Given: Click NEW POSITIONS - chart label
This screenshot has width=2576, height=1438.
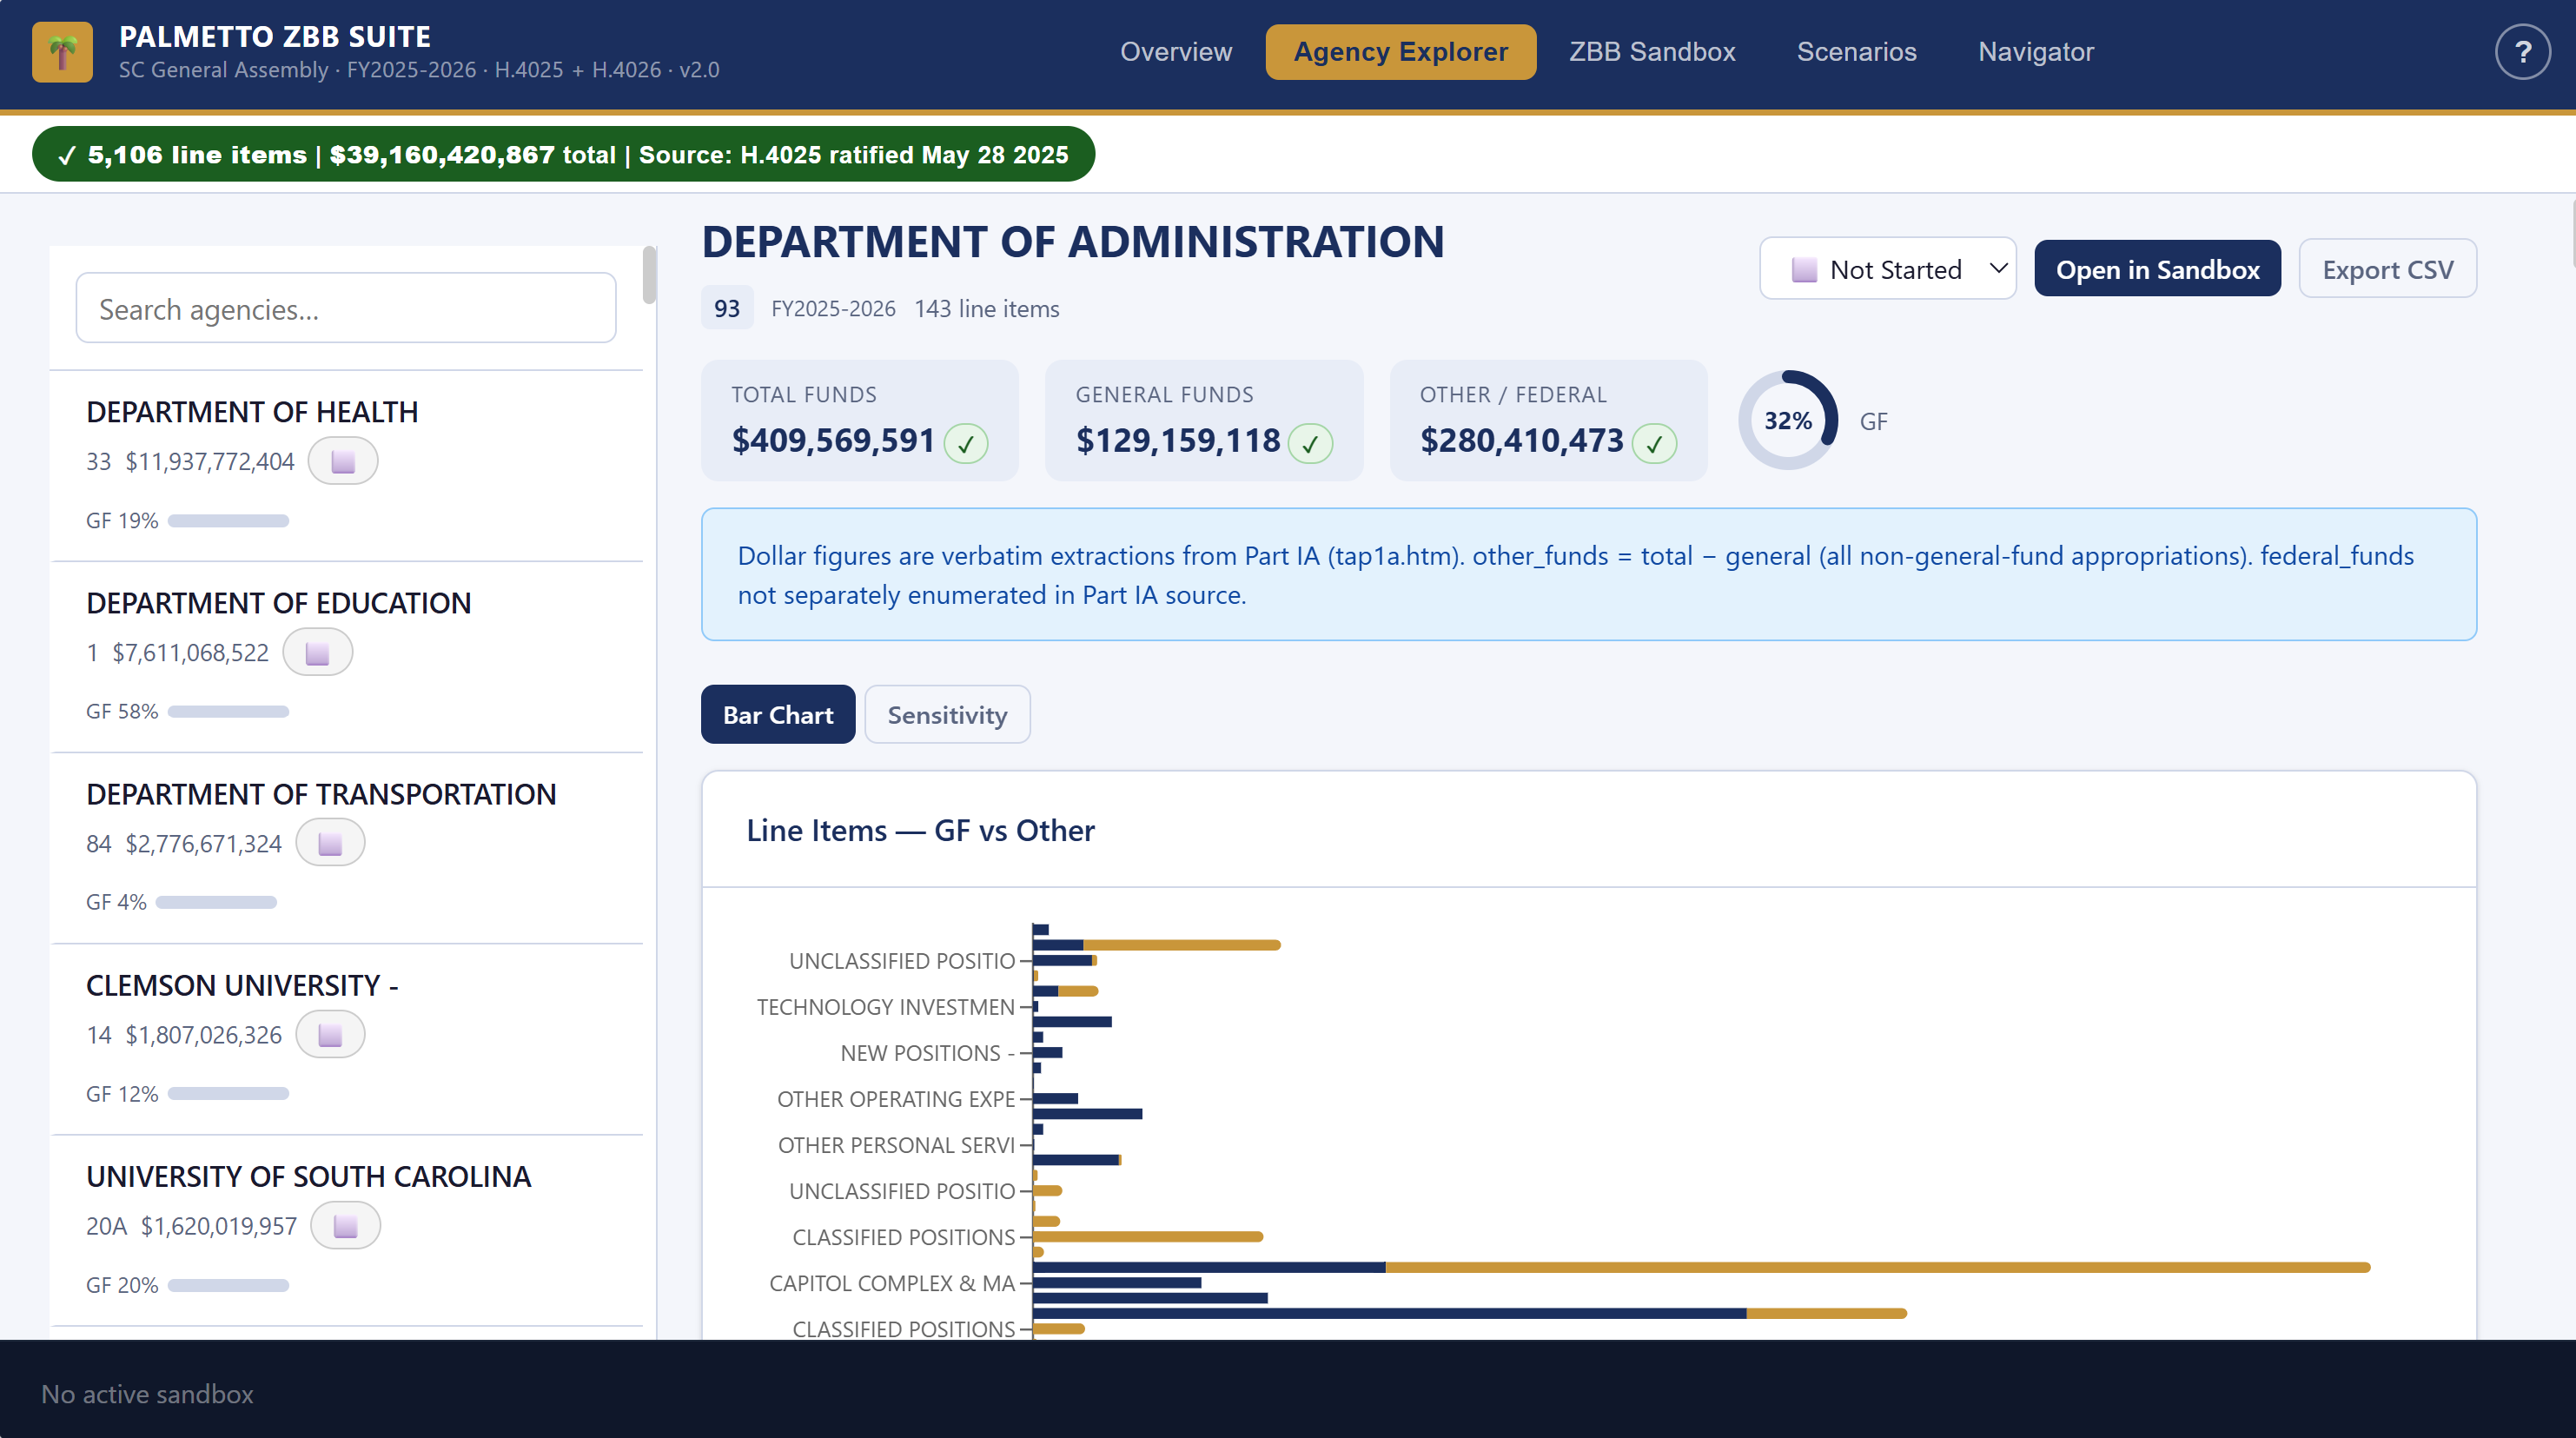Looking at the screenshot, I should point(928,1053).
